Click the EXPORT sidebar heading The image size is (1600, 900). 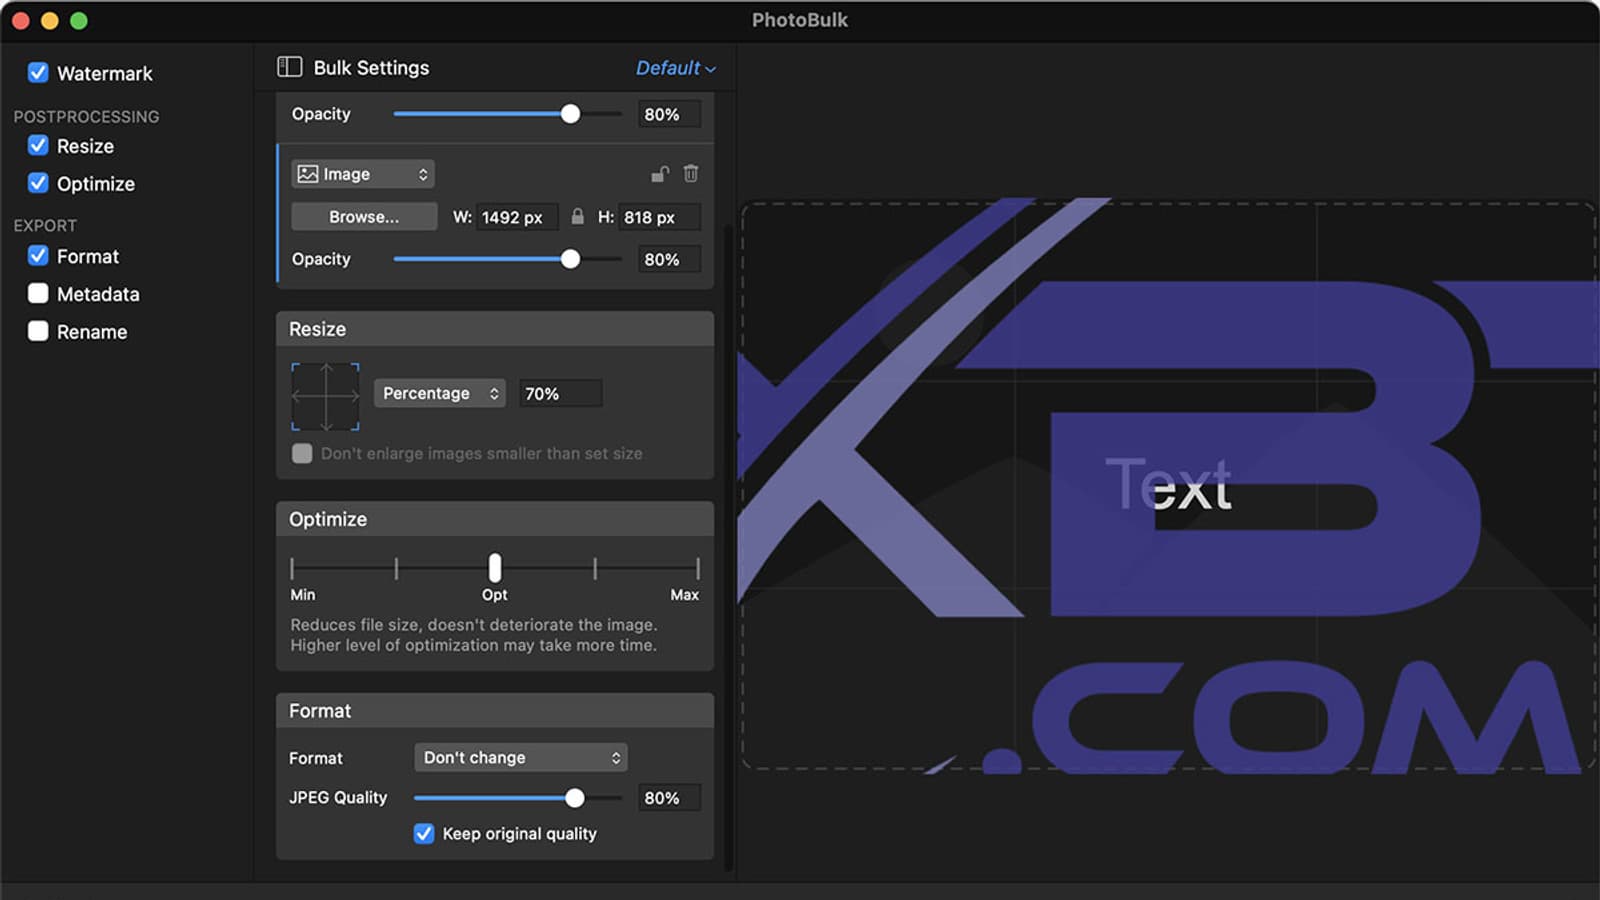click(45, 225)
